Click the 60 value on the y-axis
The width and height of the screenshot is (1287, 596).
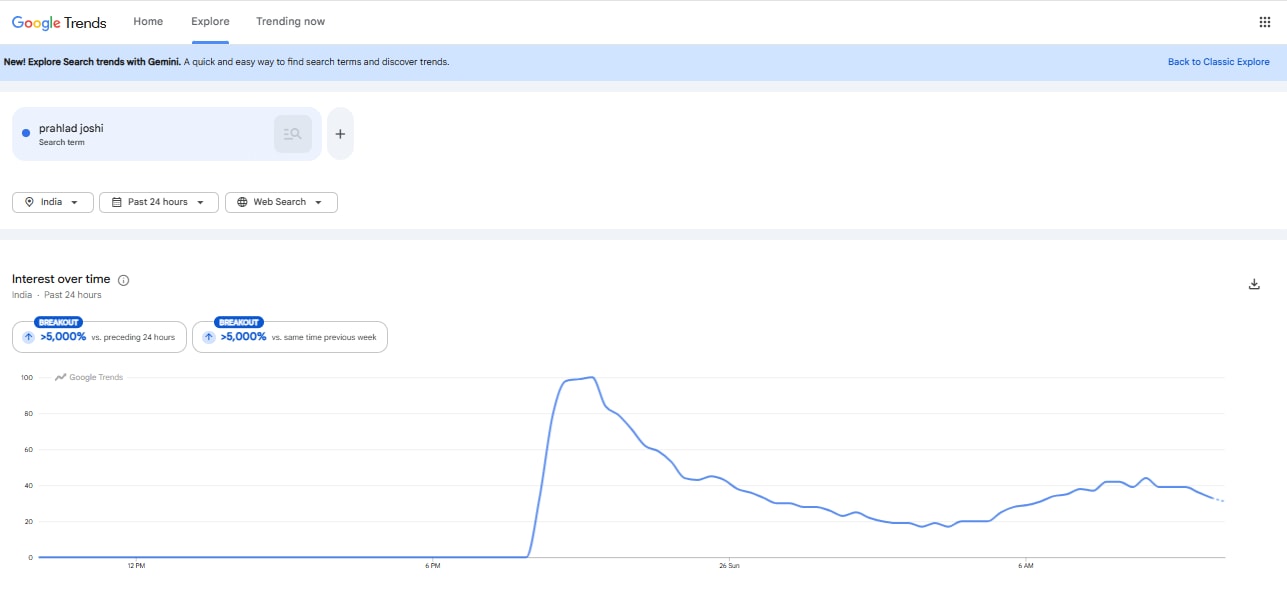[29, 450]
